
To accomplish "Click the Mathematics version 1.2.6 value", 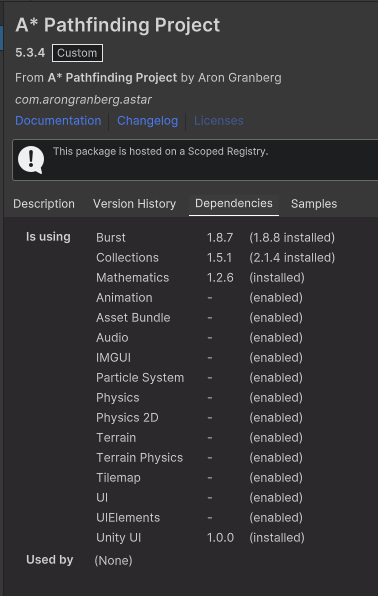I will pyautogui.click(x=220, y=277).
